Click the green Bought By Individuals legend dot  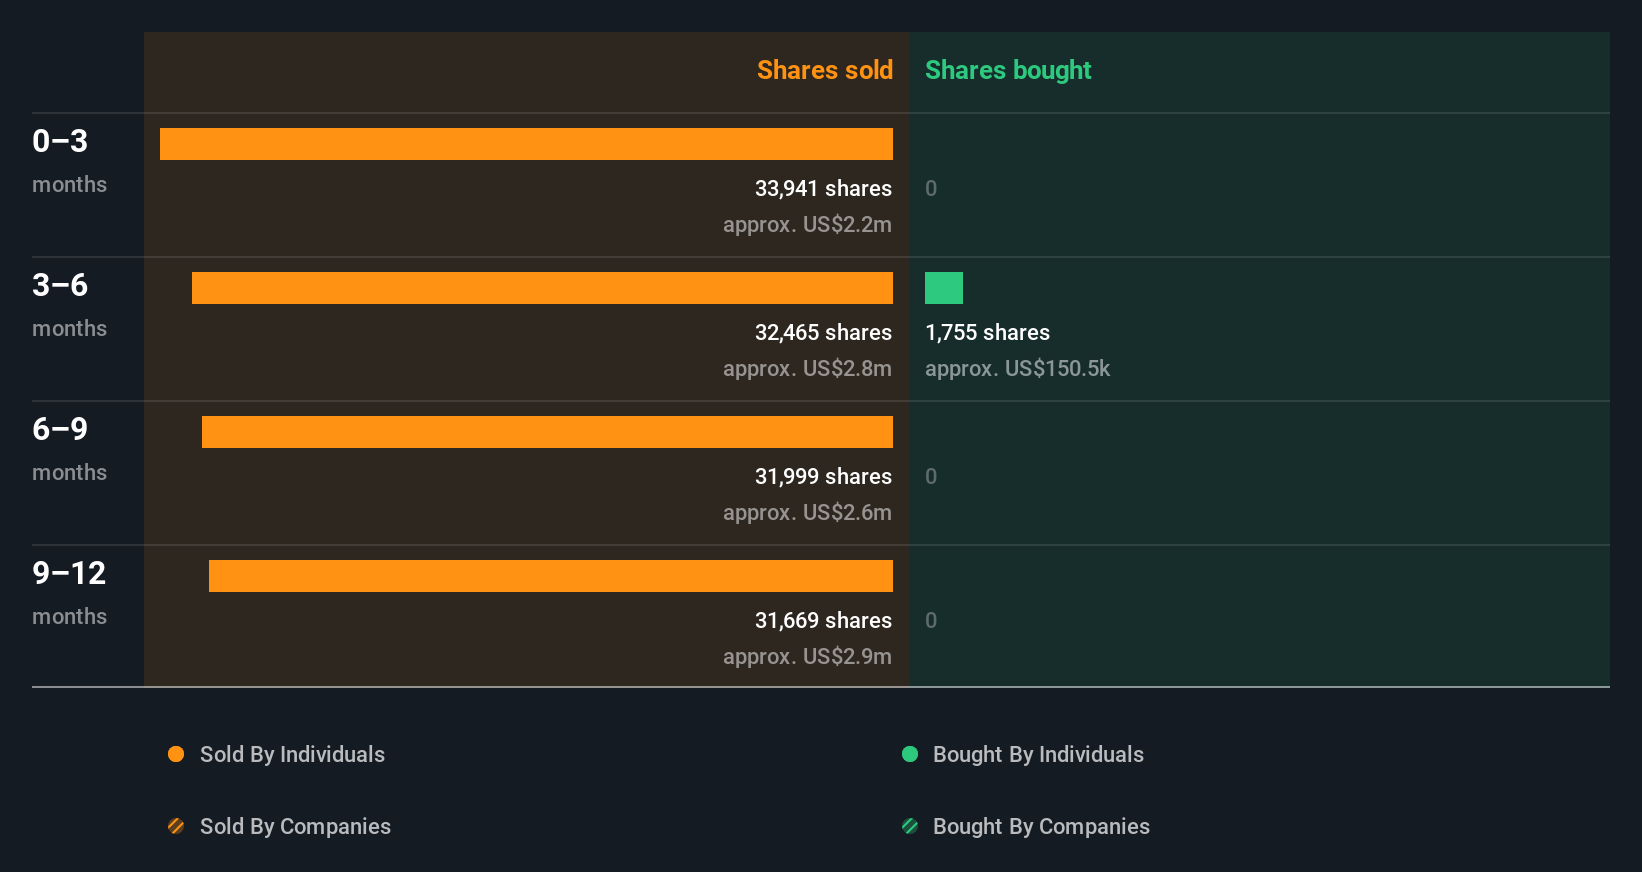pos(910,754)
